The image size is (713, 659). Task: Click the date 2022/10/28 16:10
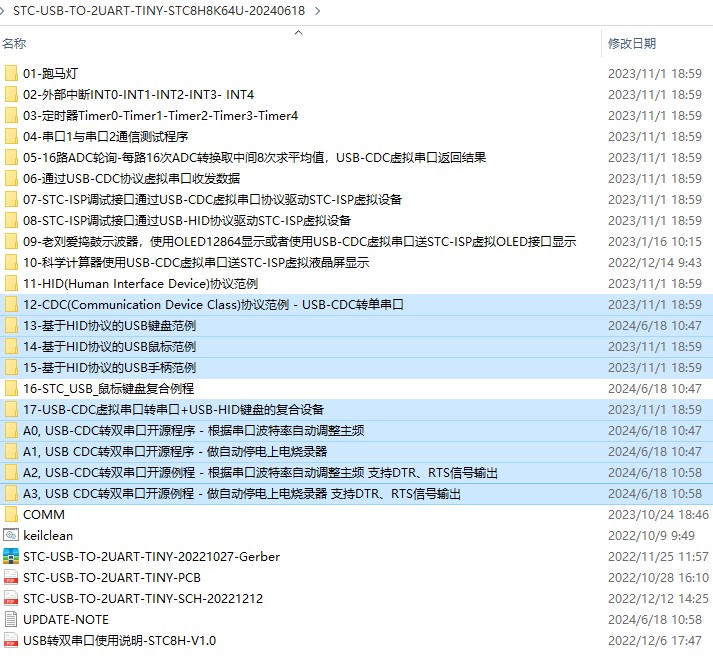click(x=658, y=577)
